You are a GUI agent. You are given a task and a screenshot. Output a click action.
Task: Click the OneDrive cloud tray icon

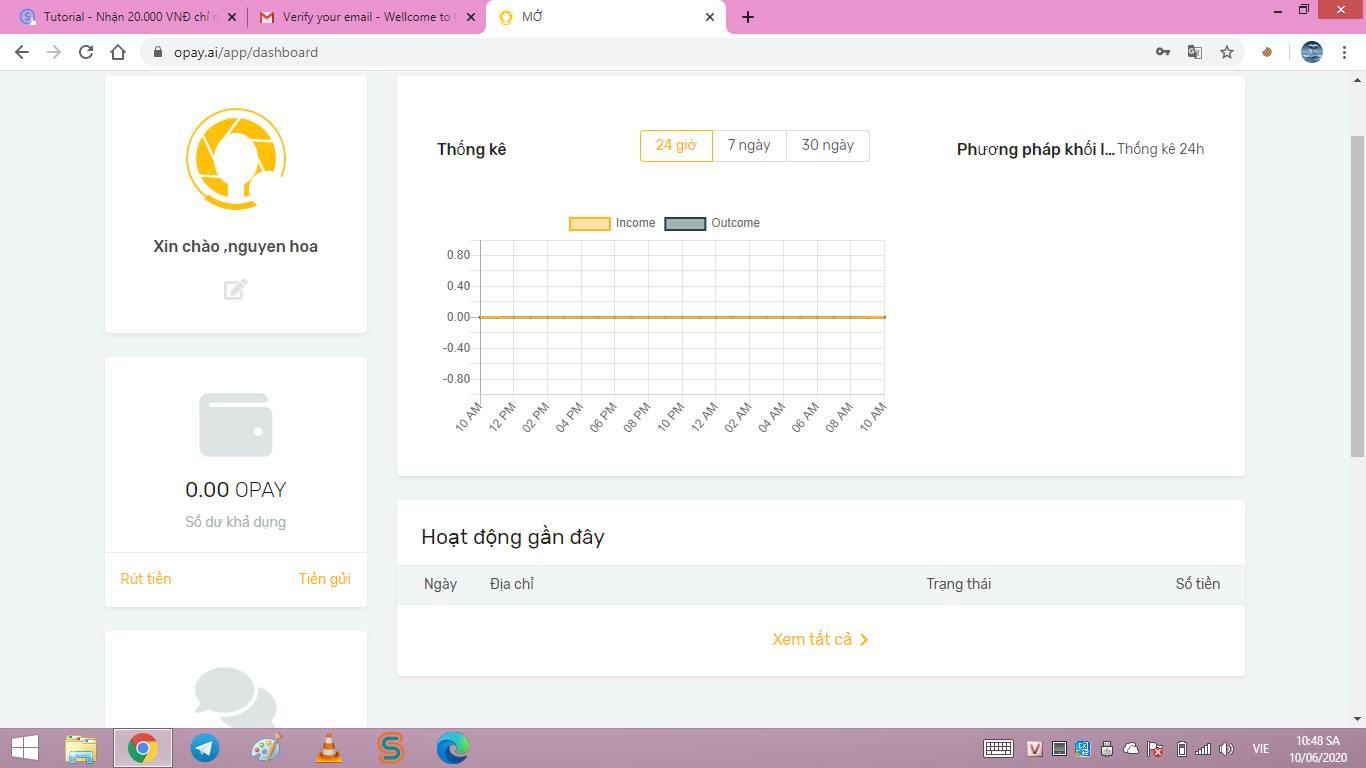[1131, 749]
